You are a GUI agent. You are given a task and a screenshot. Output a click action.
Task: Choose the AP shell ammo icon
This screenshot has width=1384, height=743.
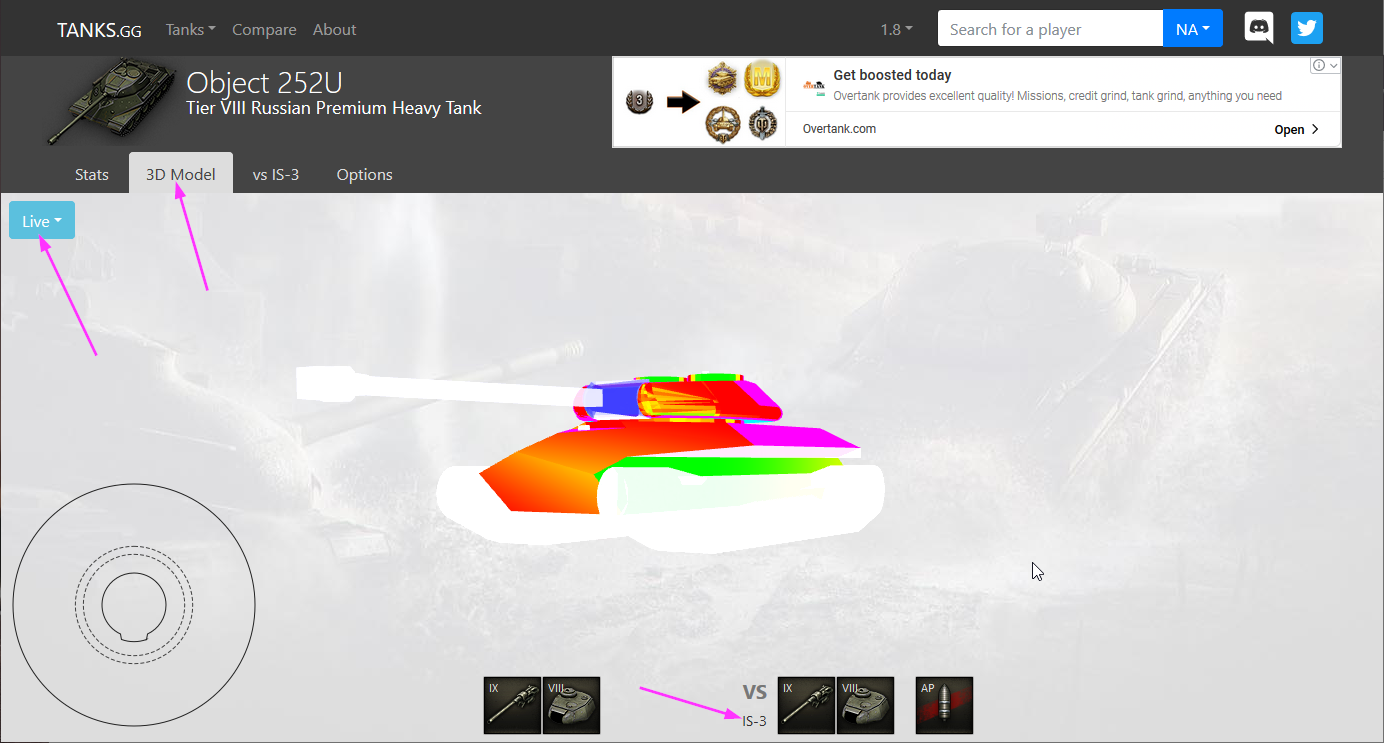tap(944, 705)
